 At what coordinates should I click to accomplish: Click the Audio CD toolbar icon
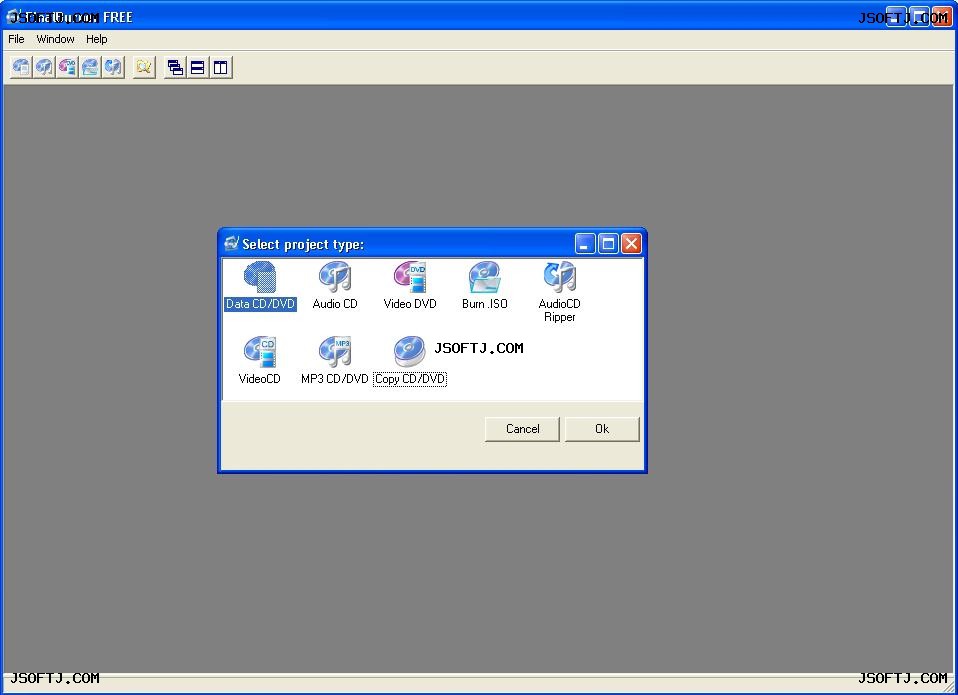[x=44, y=67]
